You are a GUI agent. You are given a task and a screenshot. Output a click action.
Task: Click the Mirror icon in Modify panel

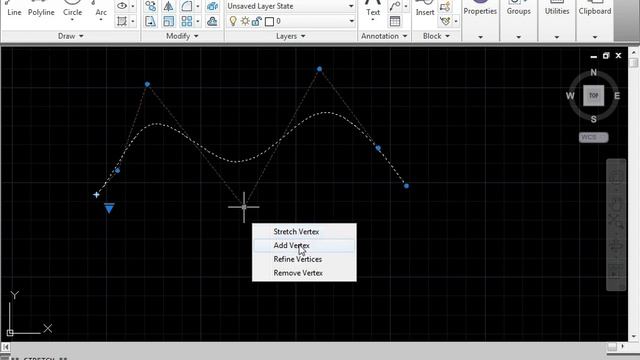pos(168,6)
